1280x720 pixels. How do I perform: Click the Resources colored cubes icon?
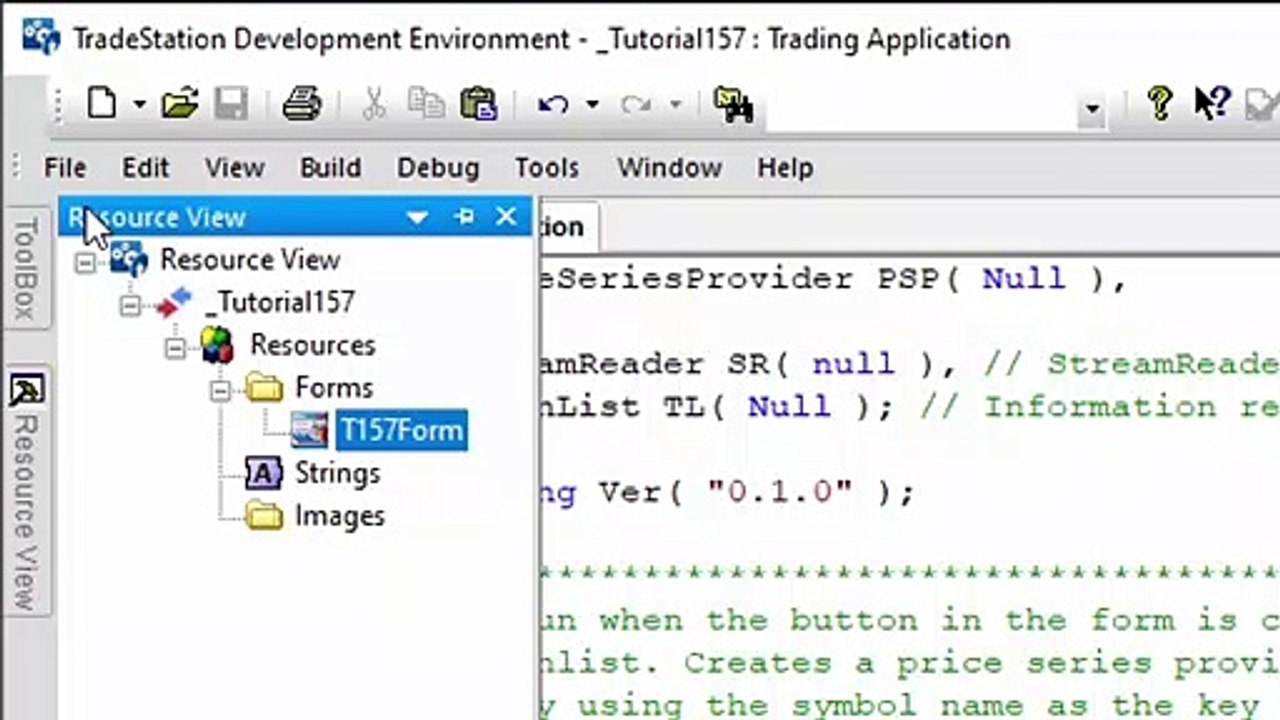[218, 346]
